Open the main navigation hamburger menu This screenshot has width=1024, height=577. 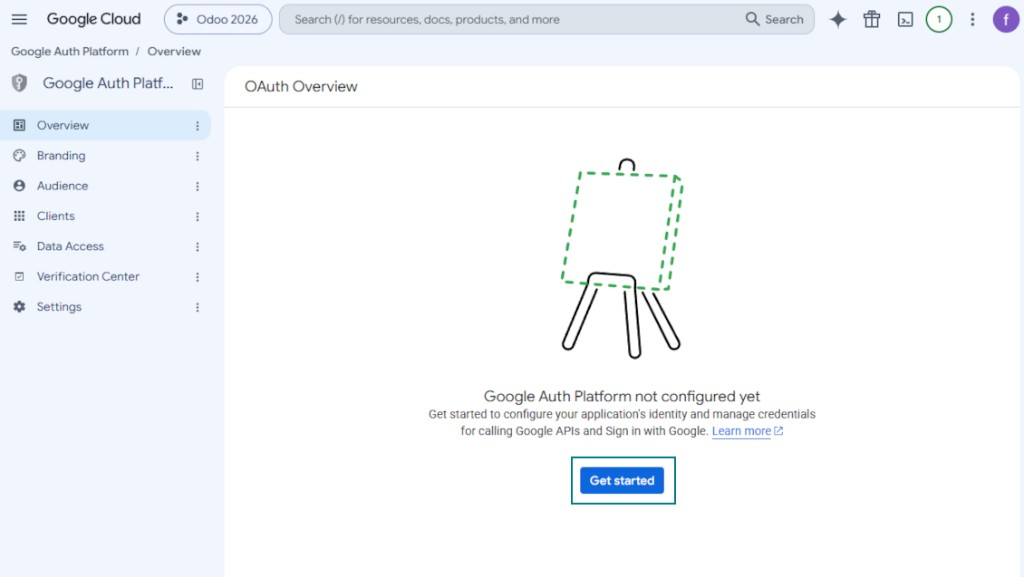(x=19, y=19)
